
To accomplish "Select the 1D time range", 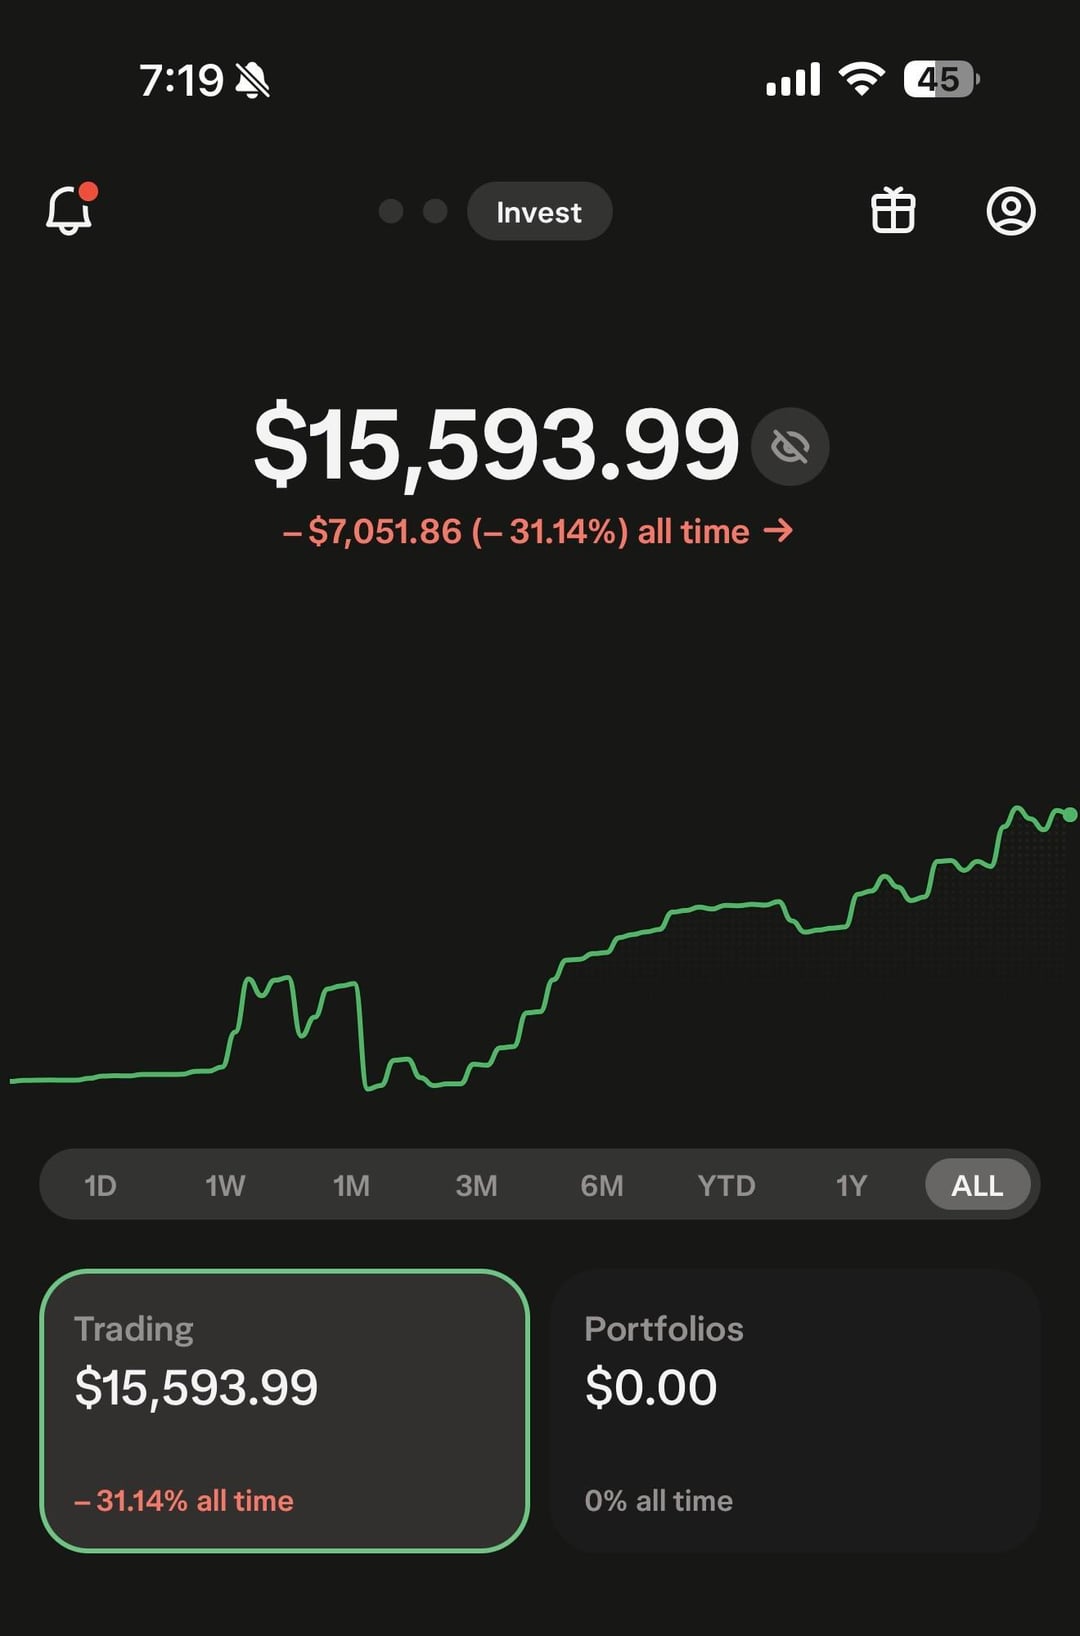I will coord(100,1185).
